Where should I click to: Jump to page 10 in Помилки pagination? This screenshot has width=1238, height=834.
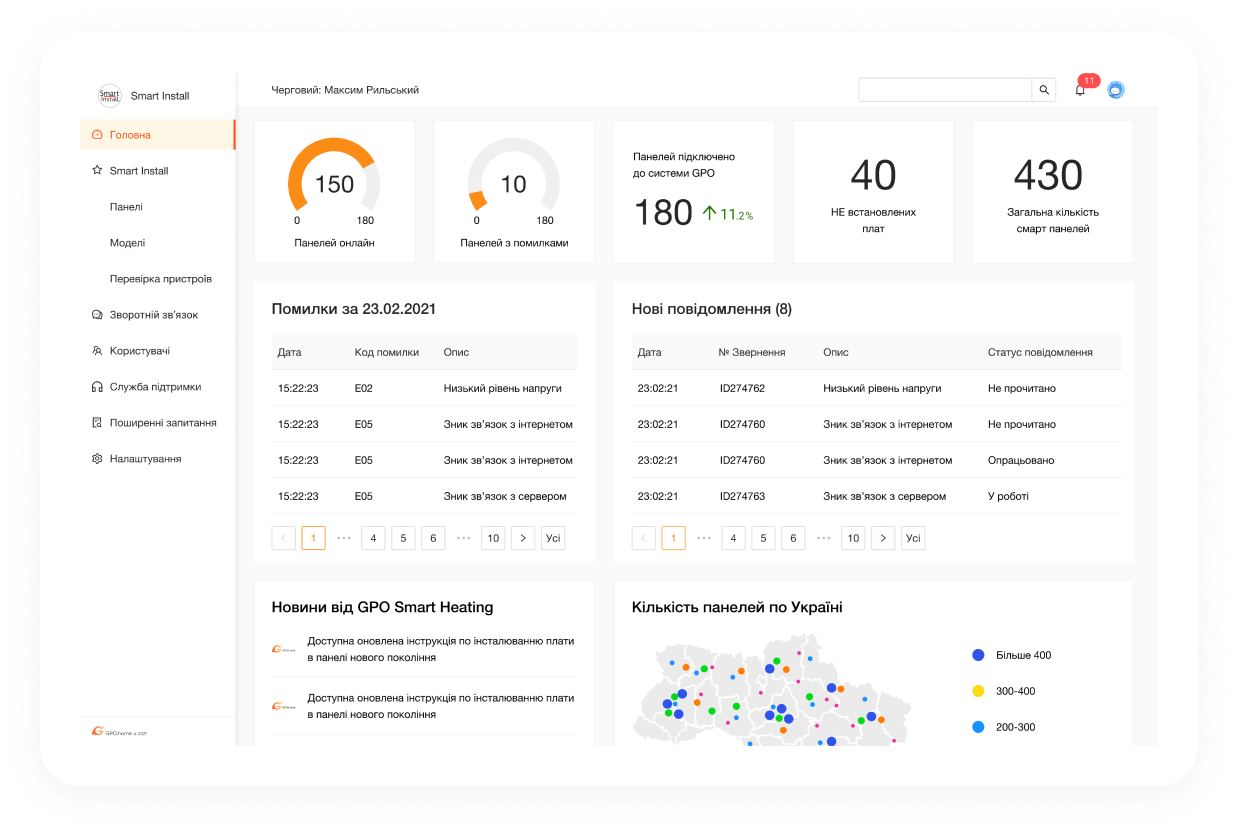[493, 538]
